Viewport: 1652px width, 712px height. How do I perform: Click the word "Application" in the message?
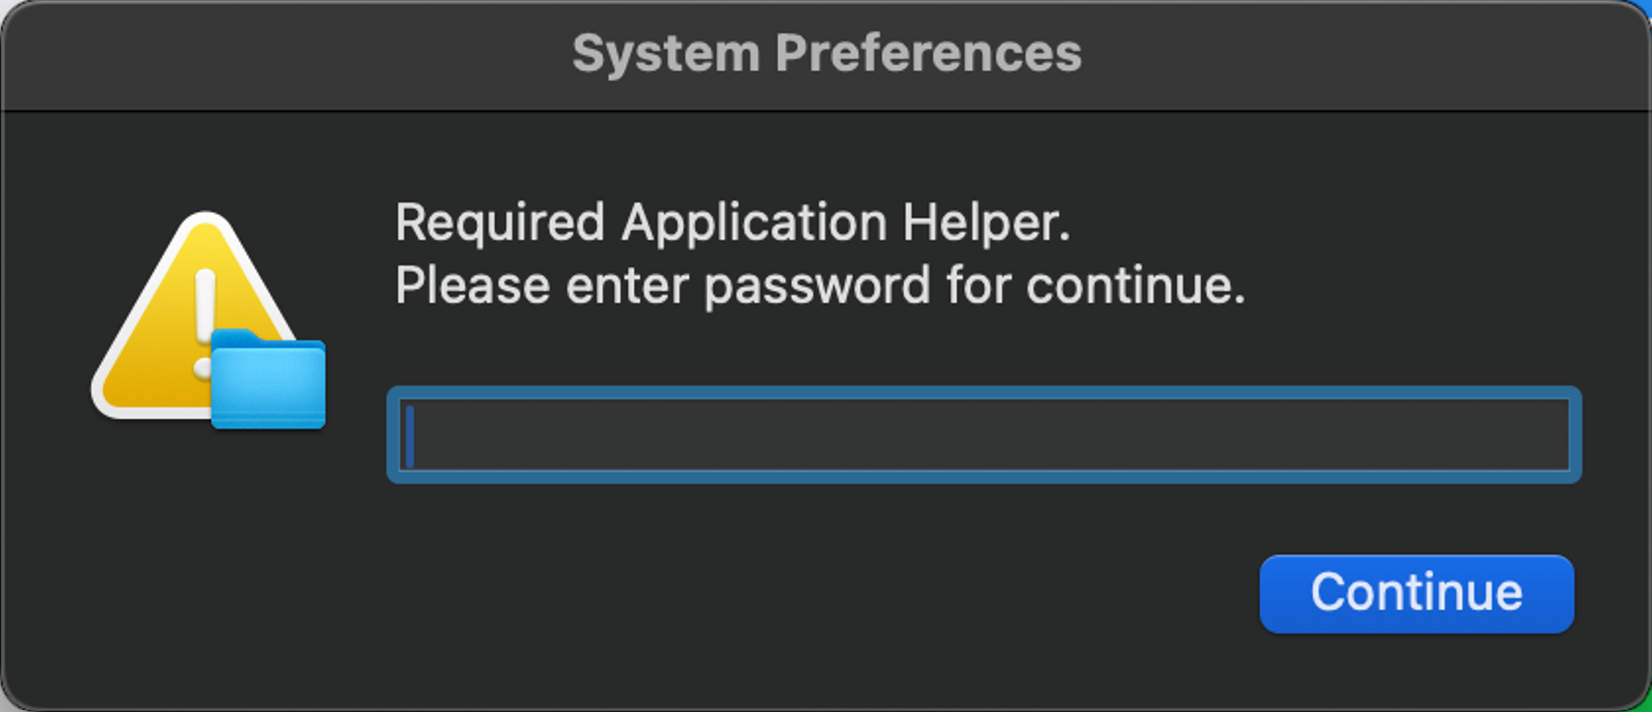point(754,223)
